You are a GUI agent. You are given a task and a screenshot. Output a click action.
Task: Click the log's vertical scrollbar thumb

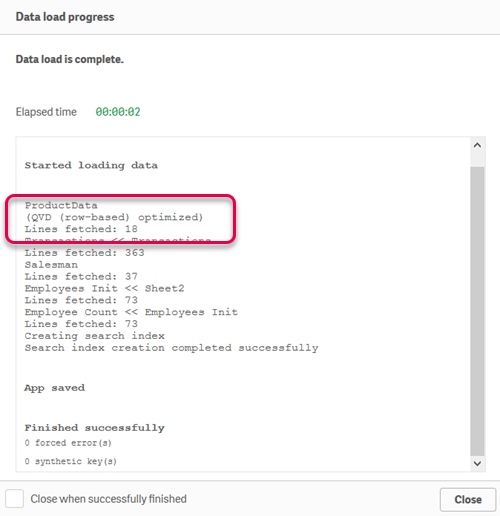point(477,311)
